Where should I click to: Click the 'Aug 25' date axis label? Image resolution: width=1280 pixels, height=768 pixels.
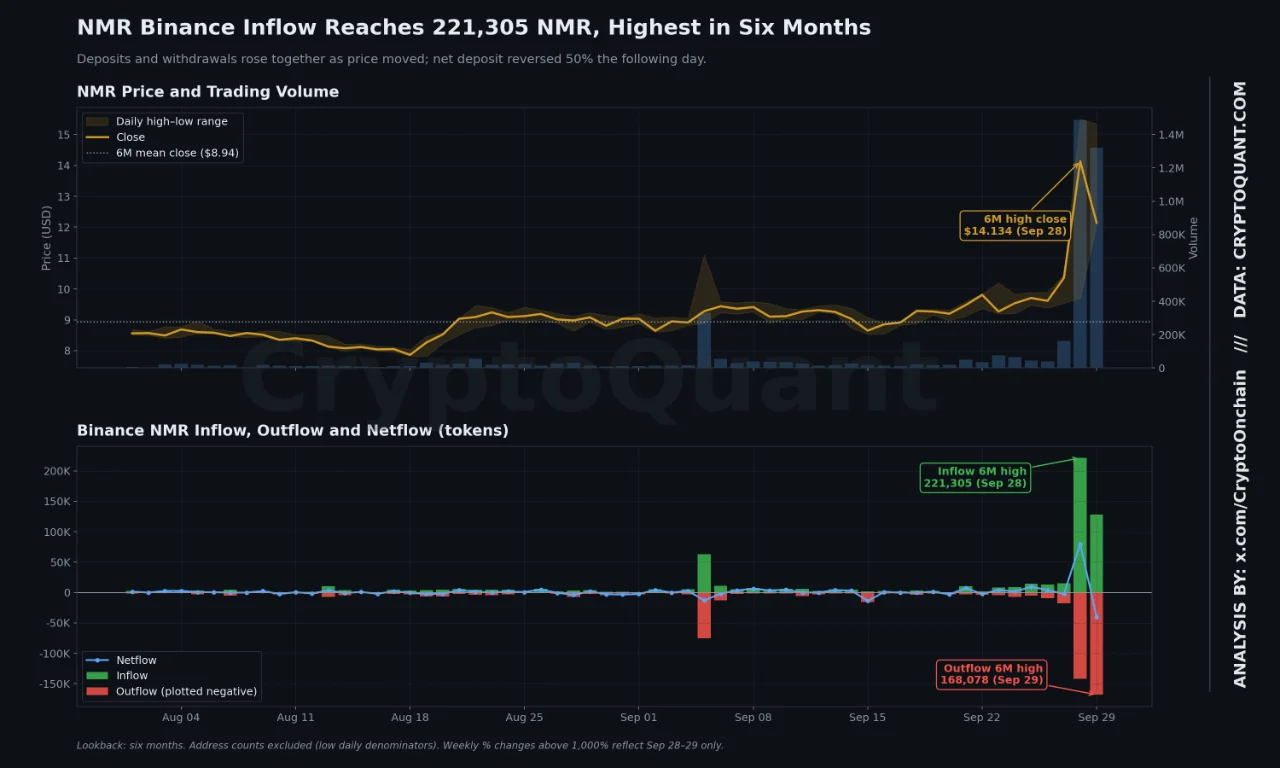tap(524, 717)
